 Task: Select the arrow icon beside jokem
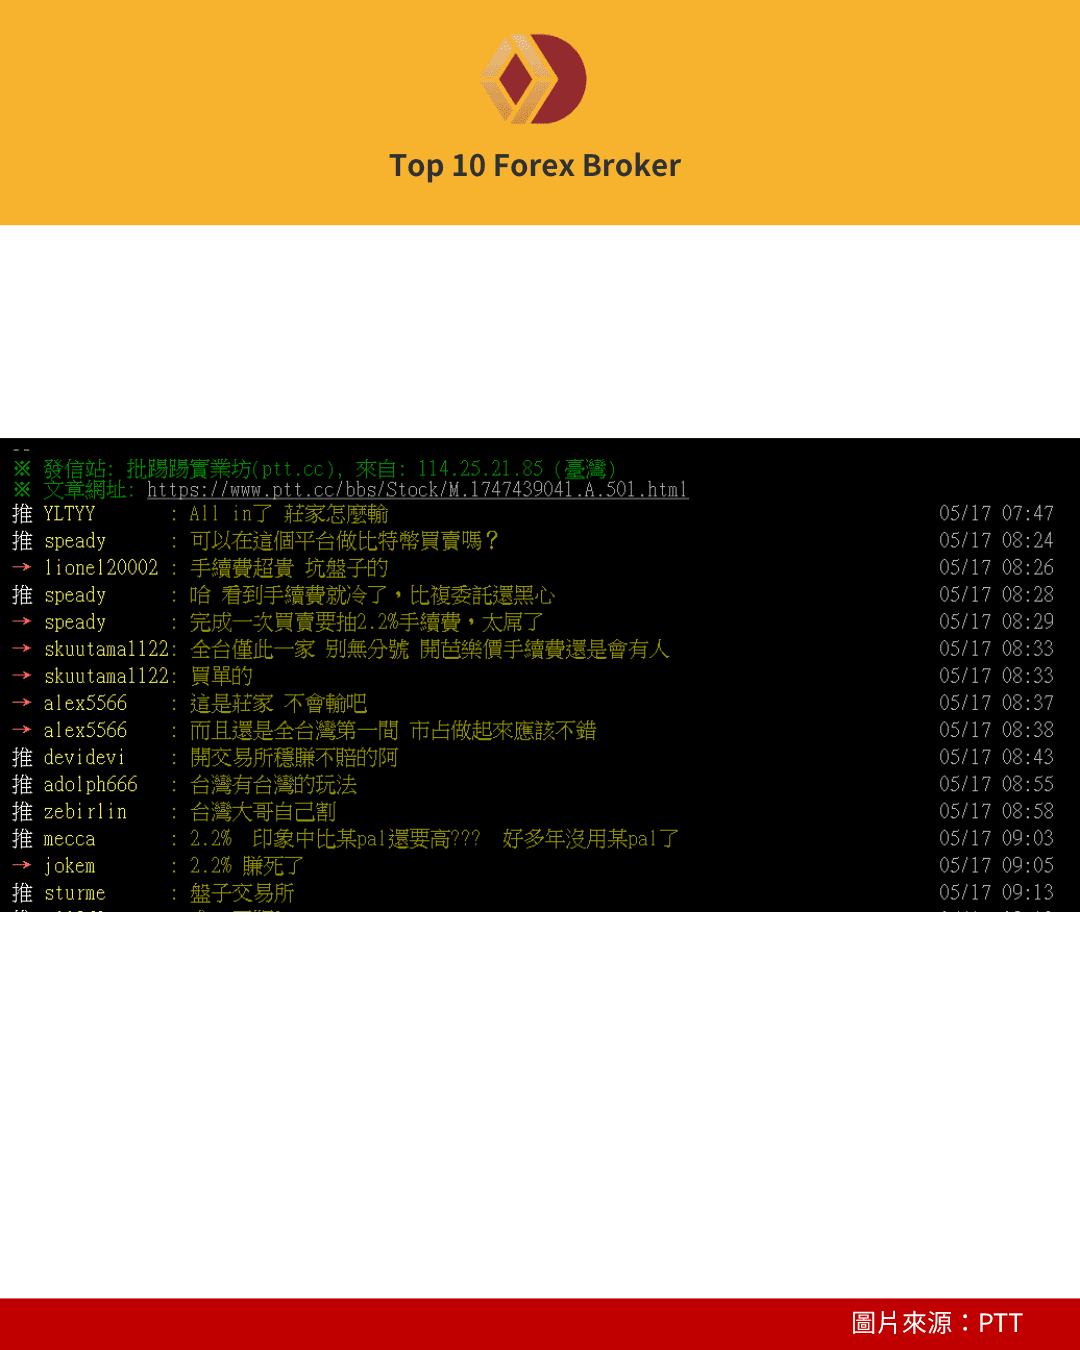22,865
